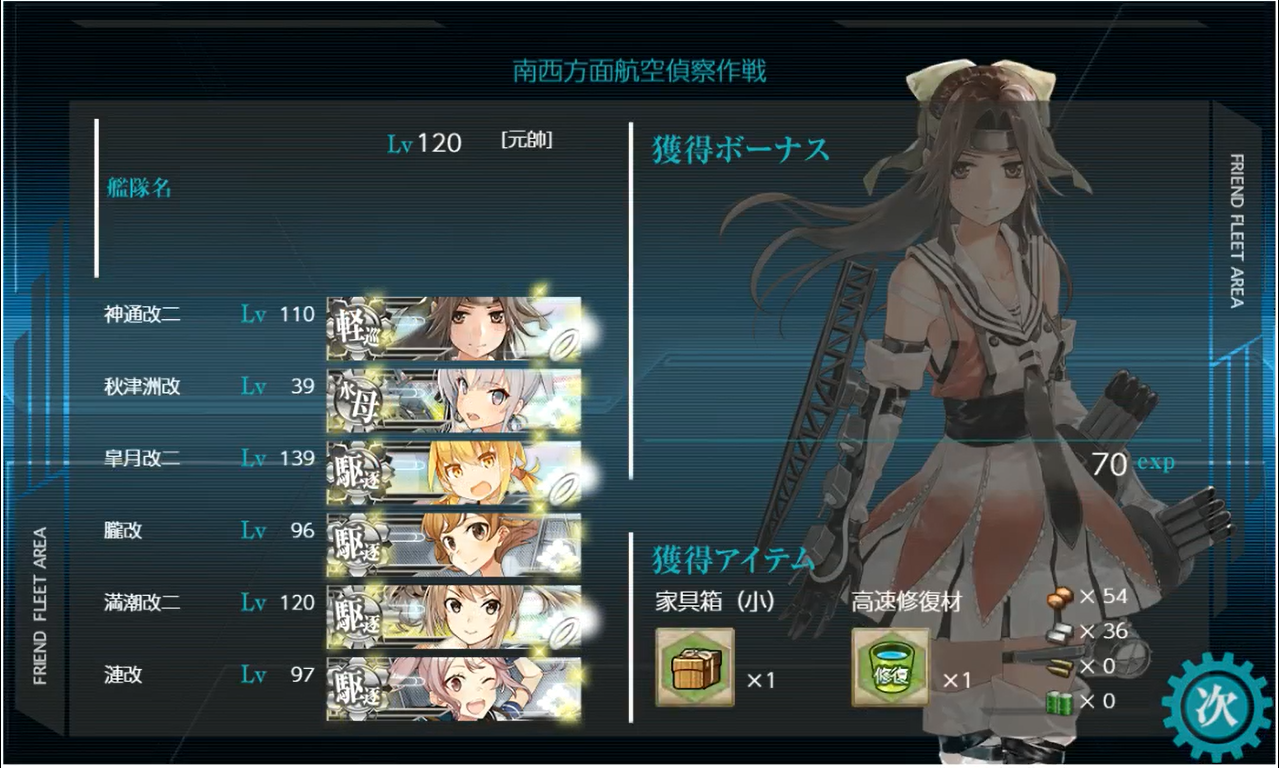The height and width of the screenshot is (768, 1279).
Task: Click the ammo resource icon beside ×0
Action: (x=1061, y=667)
